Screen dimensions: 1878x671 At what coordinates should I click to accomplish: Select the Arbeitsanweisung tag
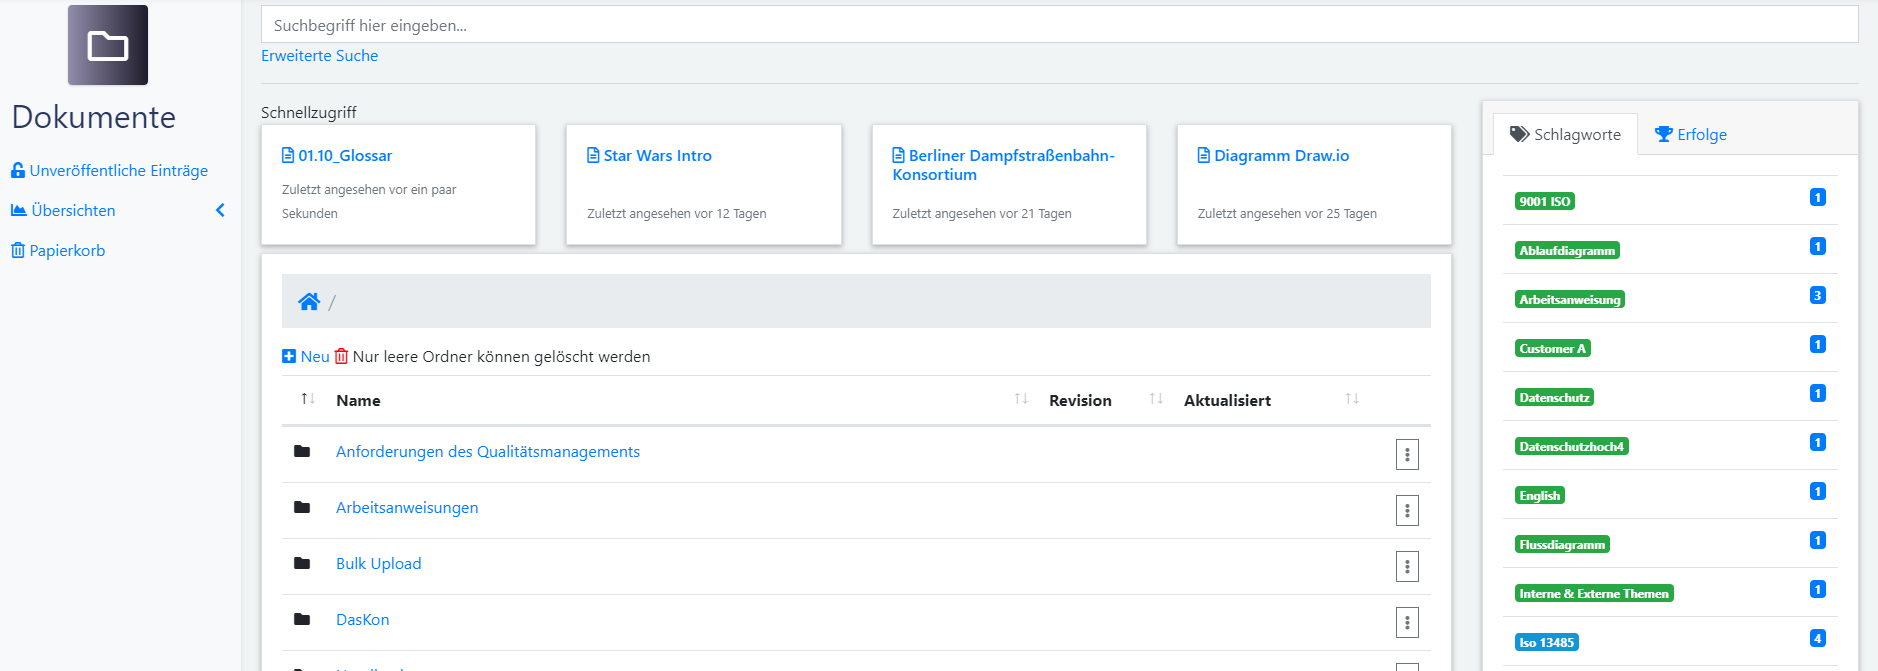(x=1570, y=299)
